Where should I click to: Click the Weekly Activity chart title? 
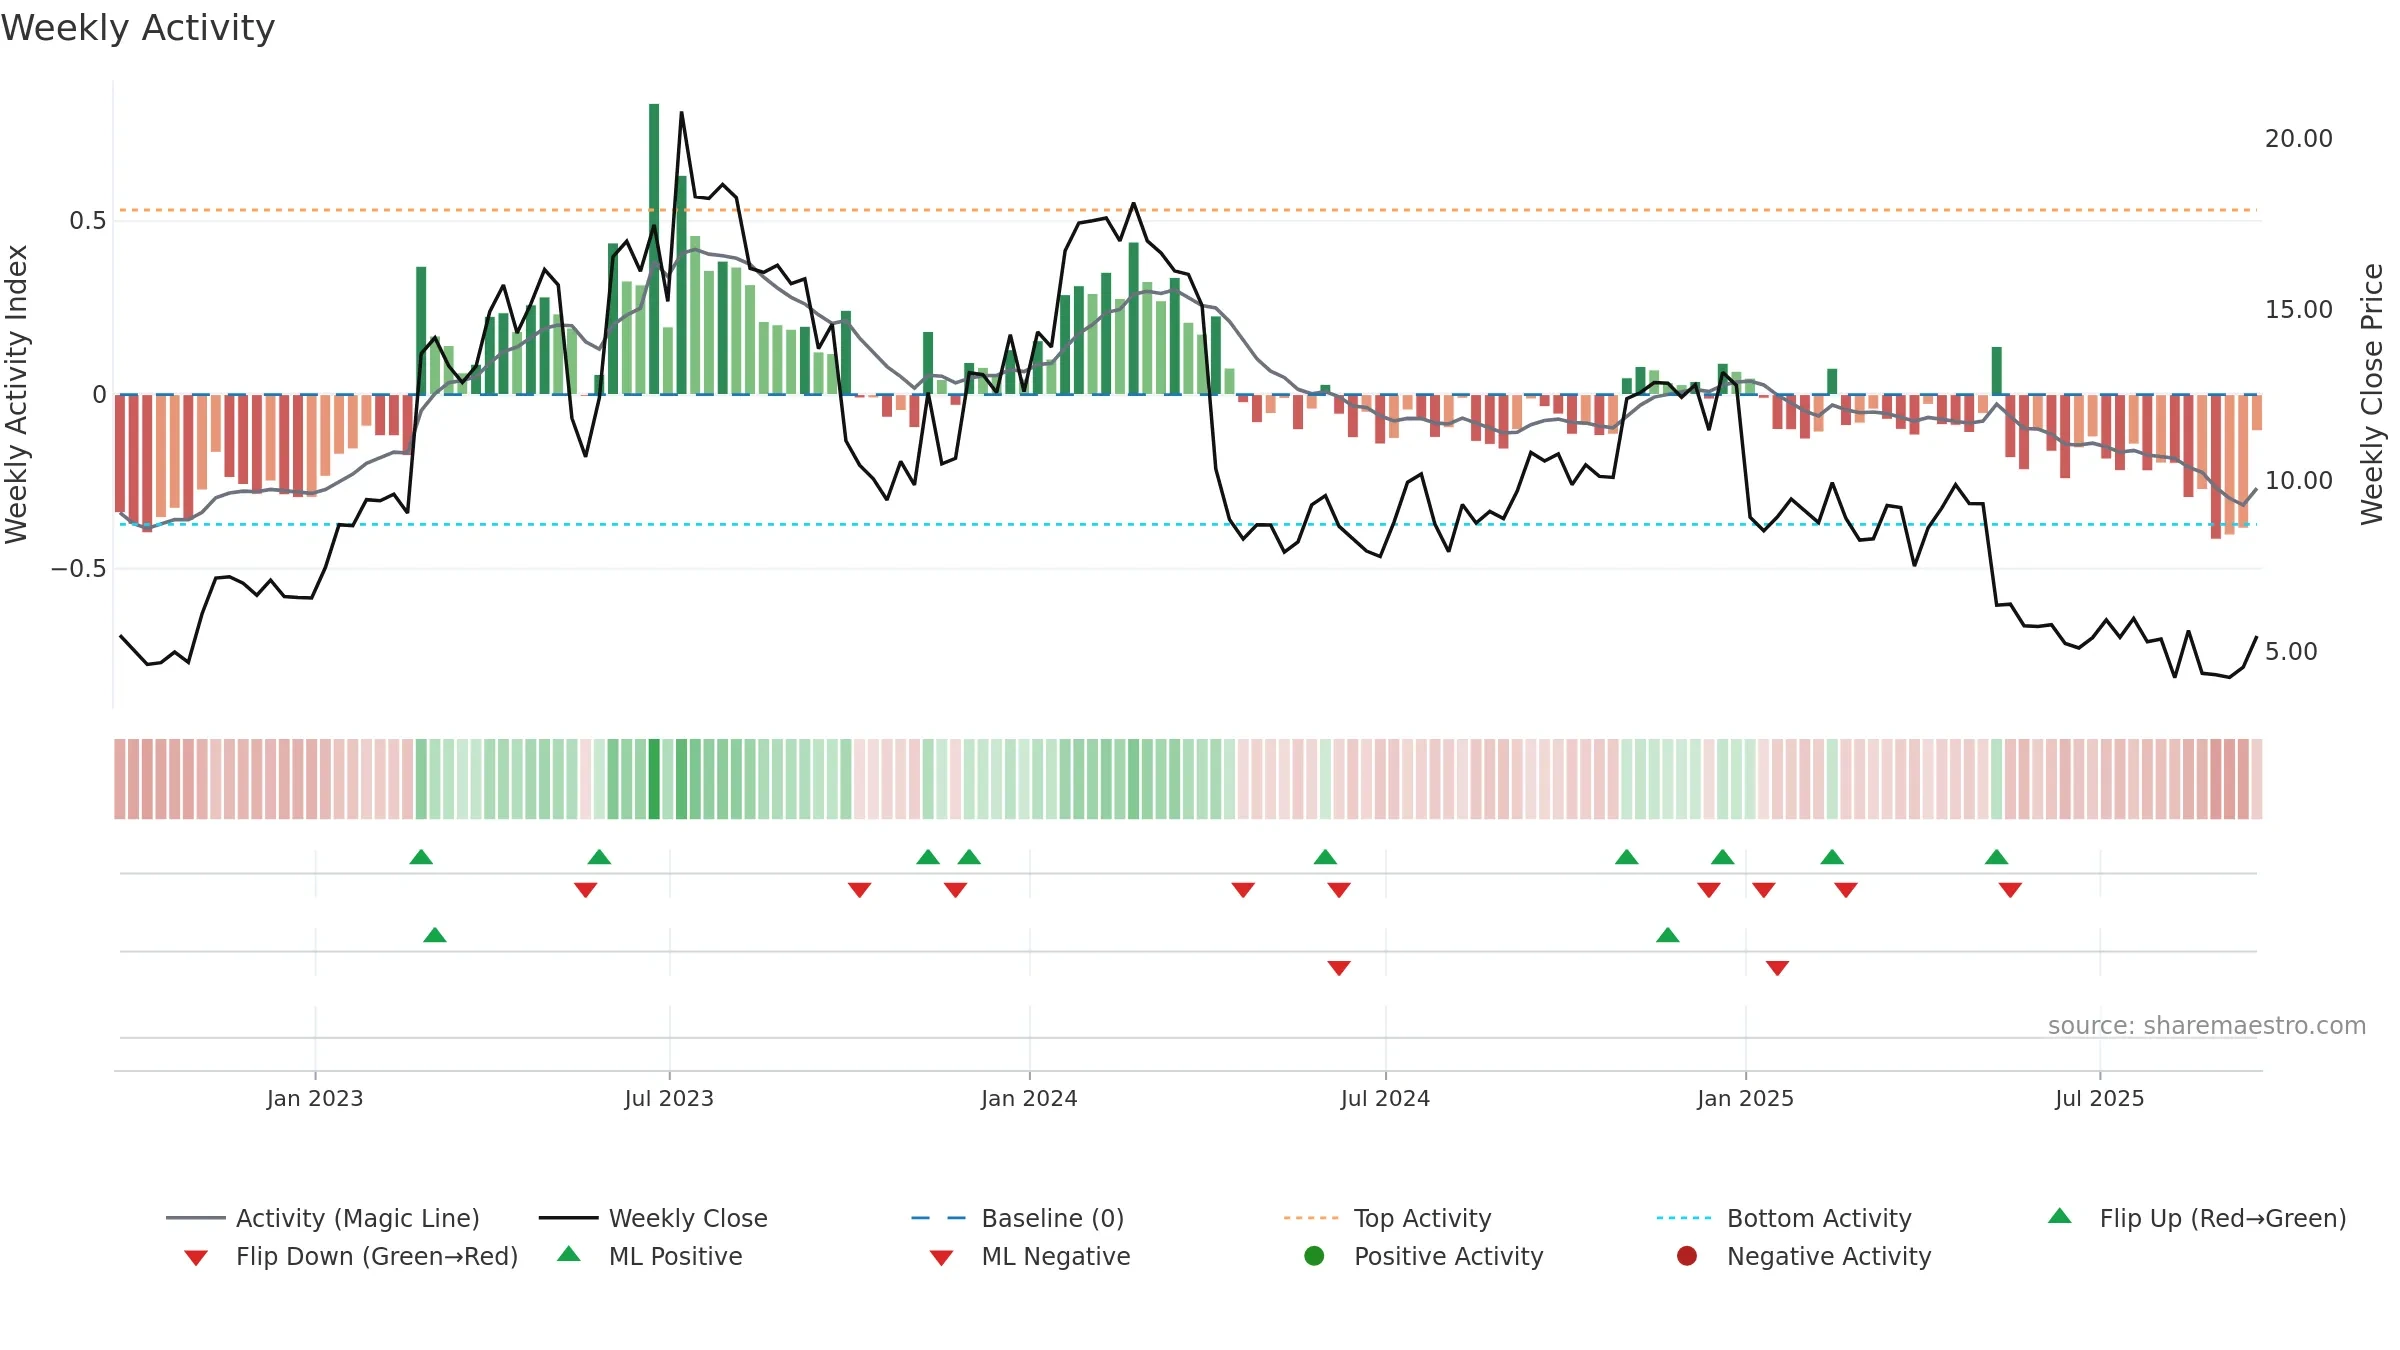pos(138,28)
